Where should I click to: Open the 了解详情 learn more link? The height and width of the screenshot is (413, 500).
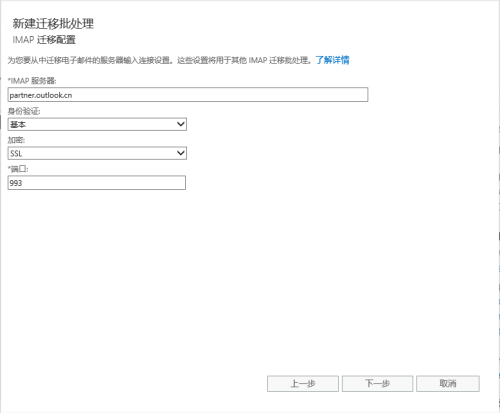coord(332,60)
